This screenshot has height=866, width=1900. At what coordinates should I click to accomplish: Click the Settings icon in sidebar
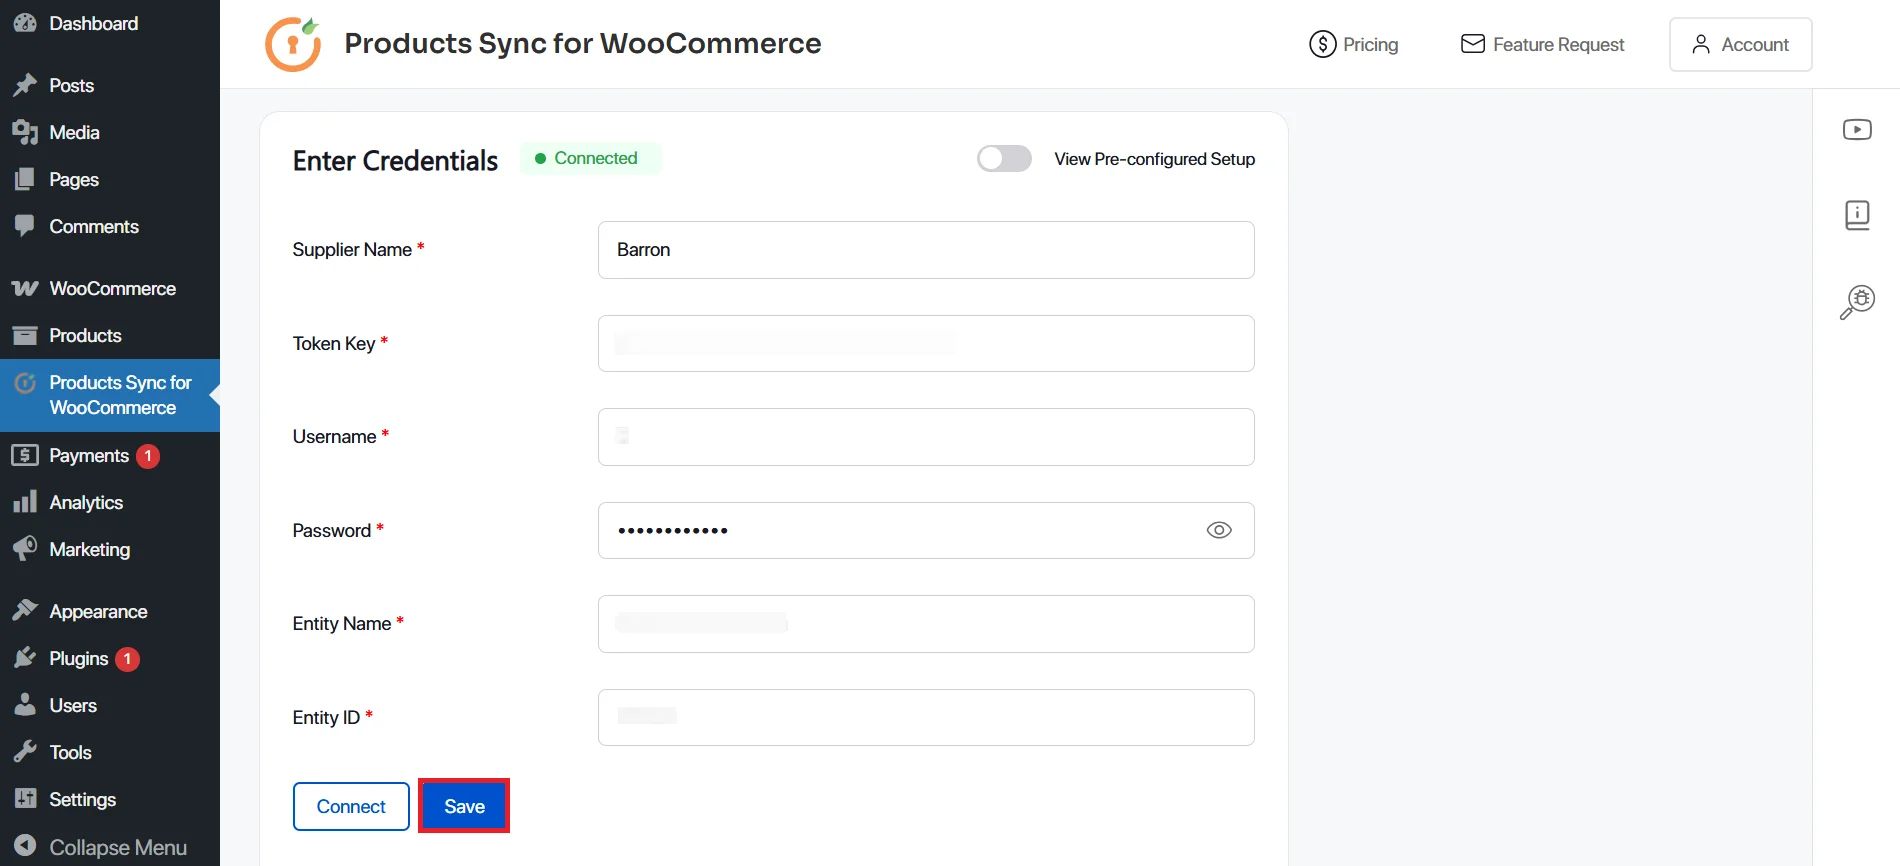click(x=25, y=799)
